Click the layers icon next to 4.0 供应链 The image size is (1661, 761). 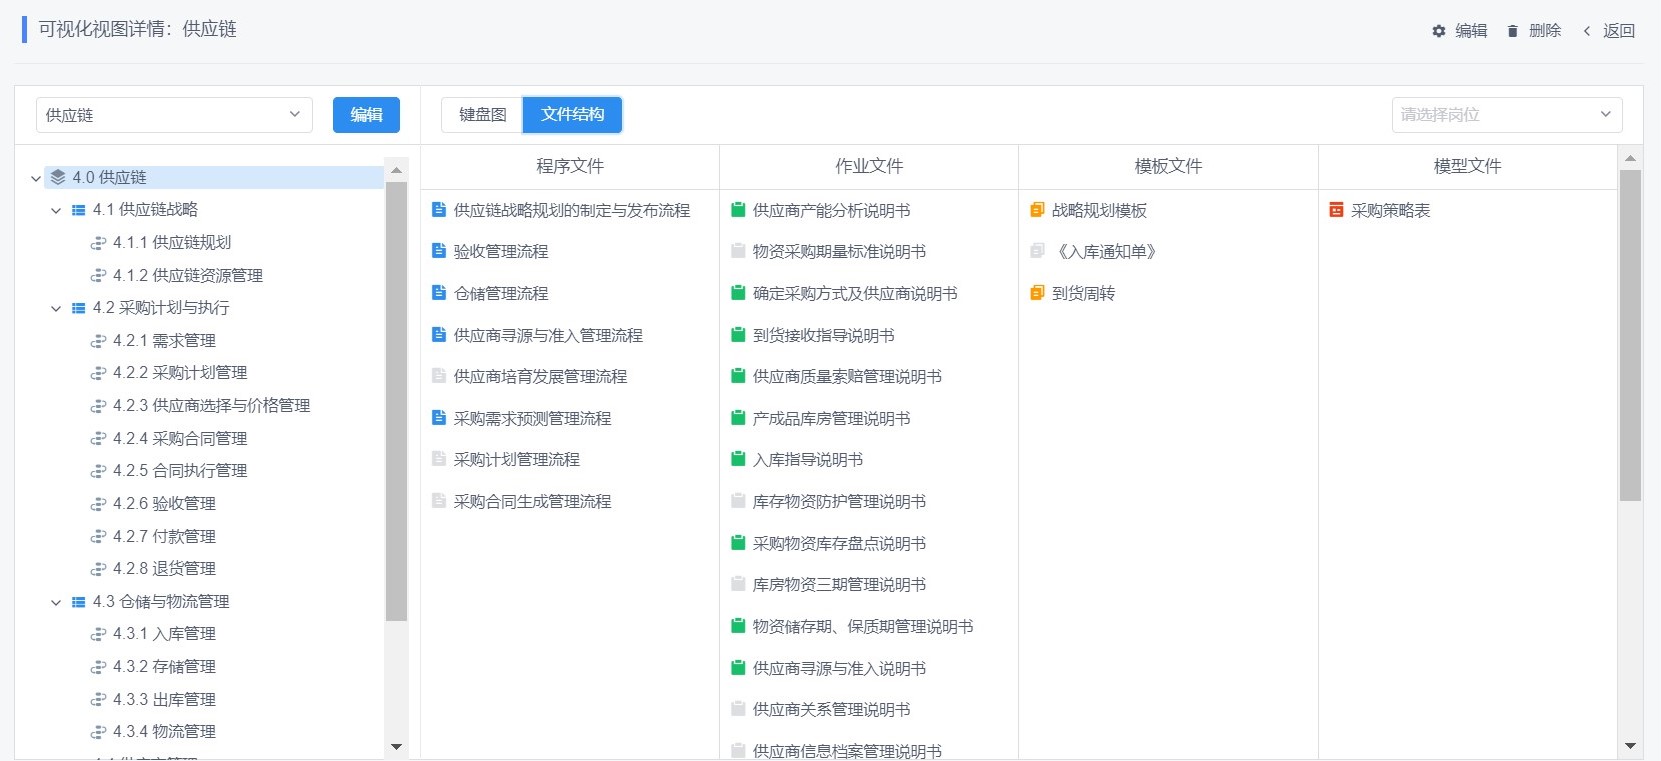[x=58, y=177]
